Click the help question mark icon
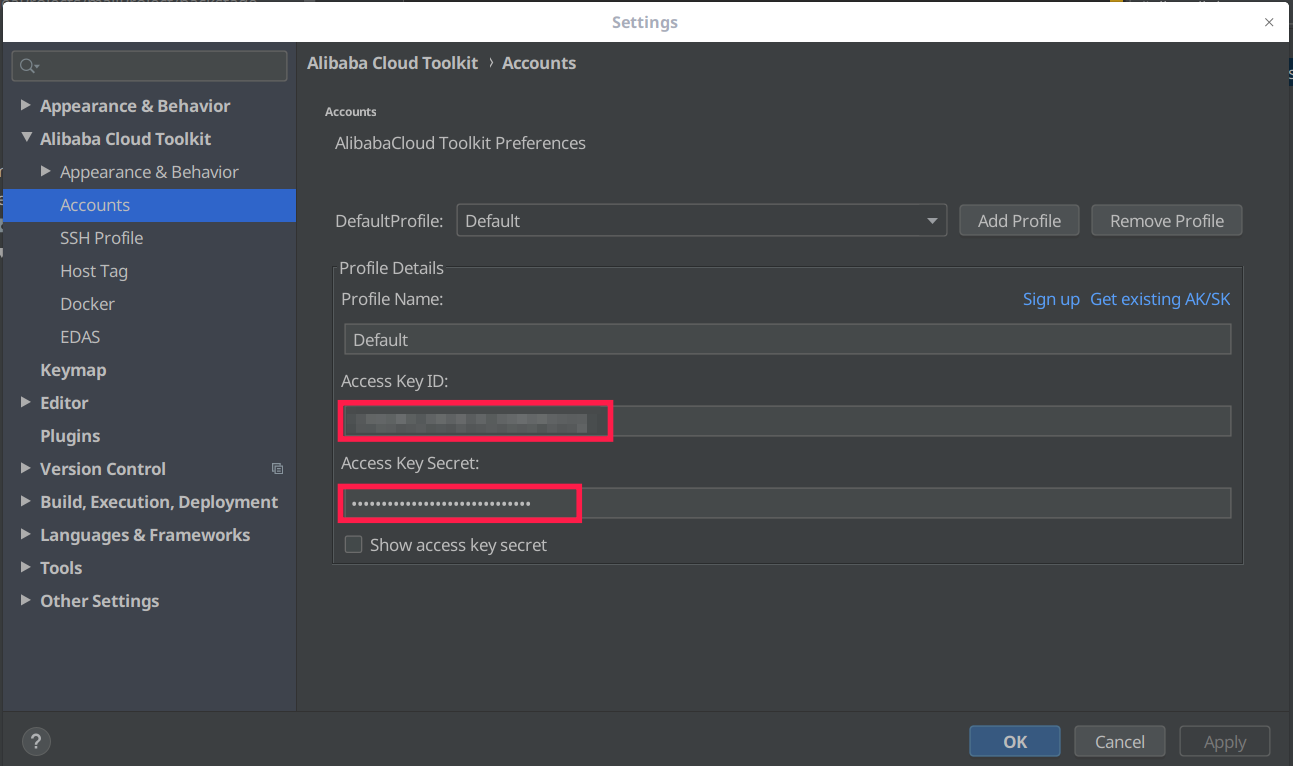Viewport: 1293px width, 766px height. click(x=36, y=741)
